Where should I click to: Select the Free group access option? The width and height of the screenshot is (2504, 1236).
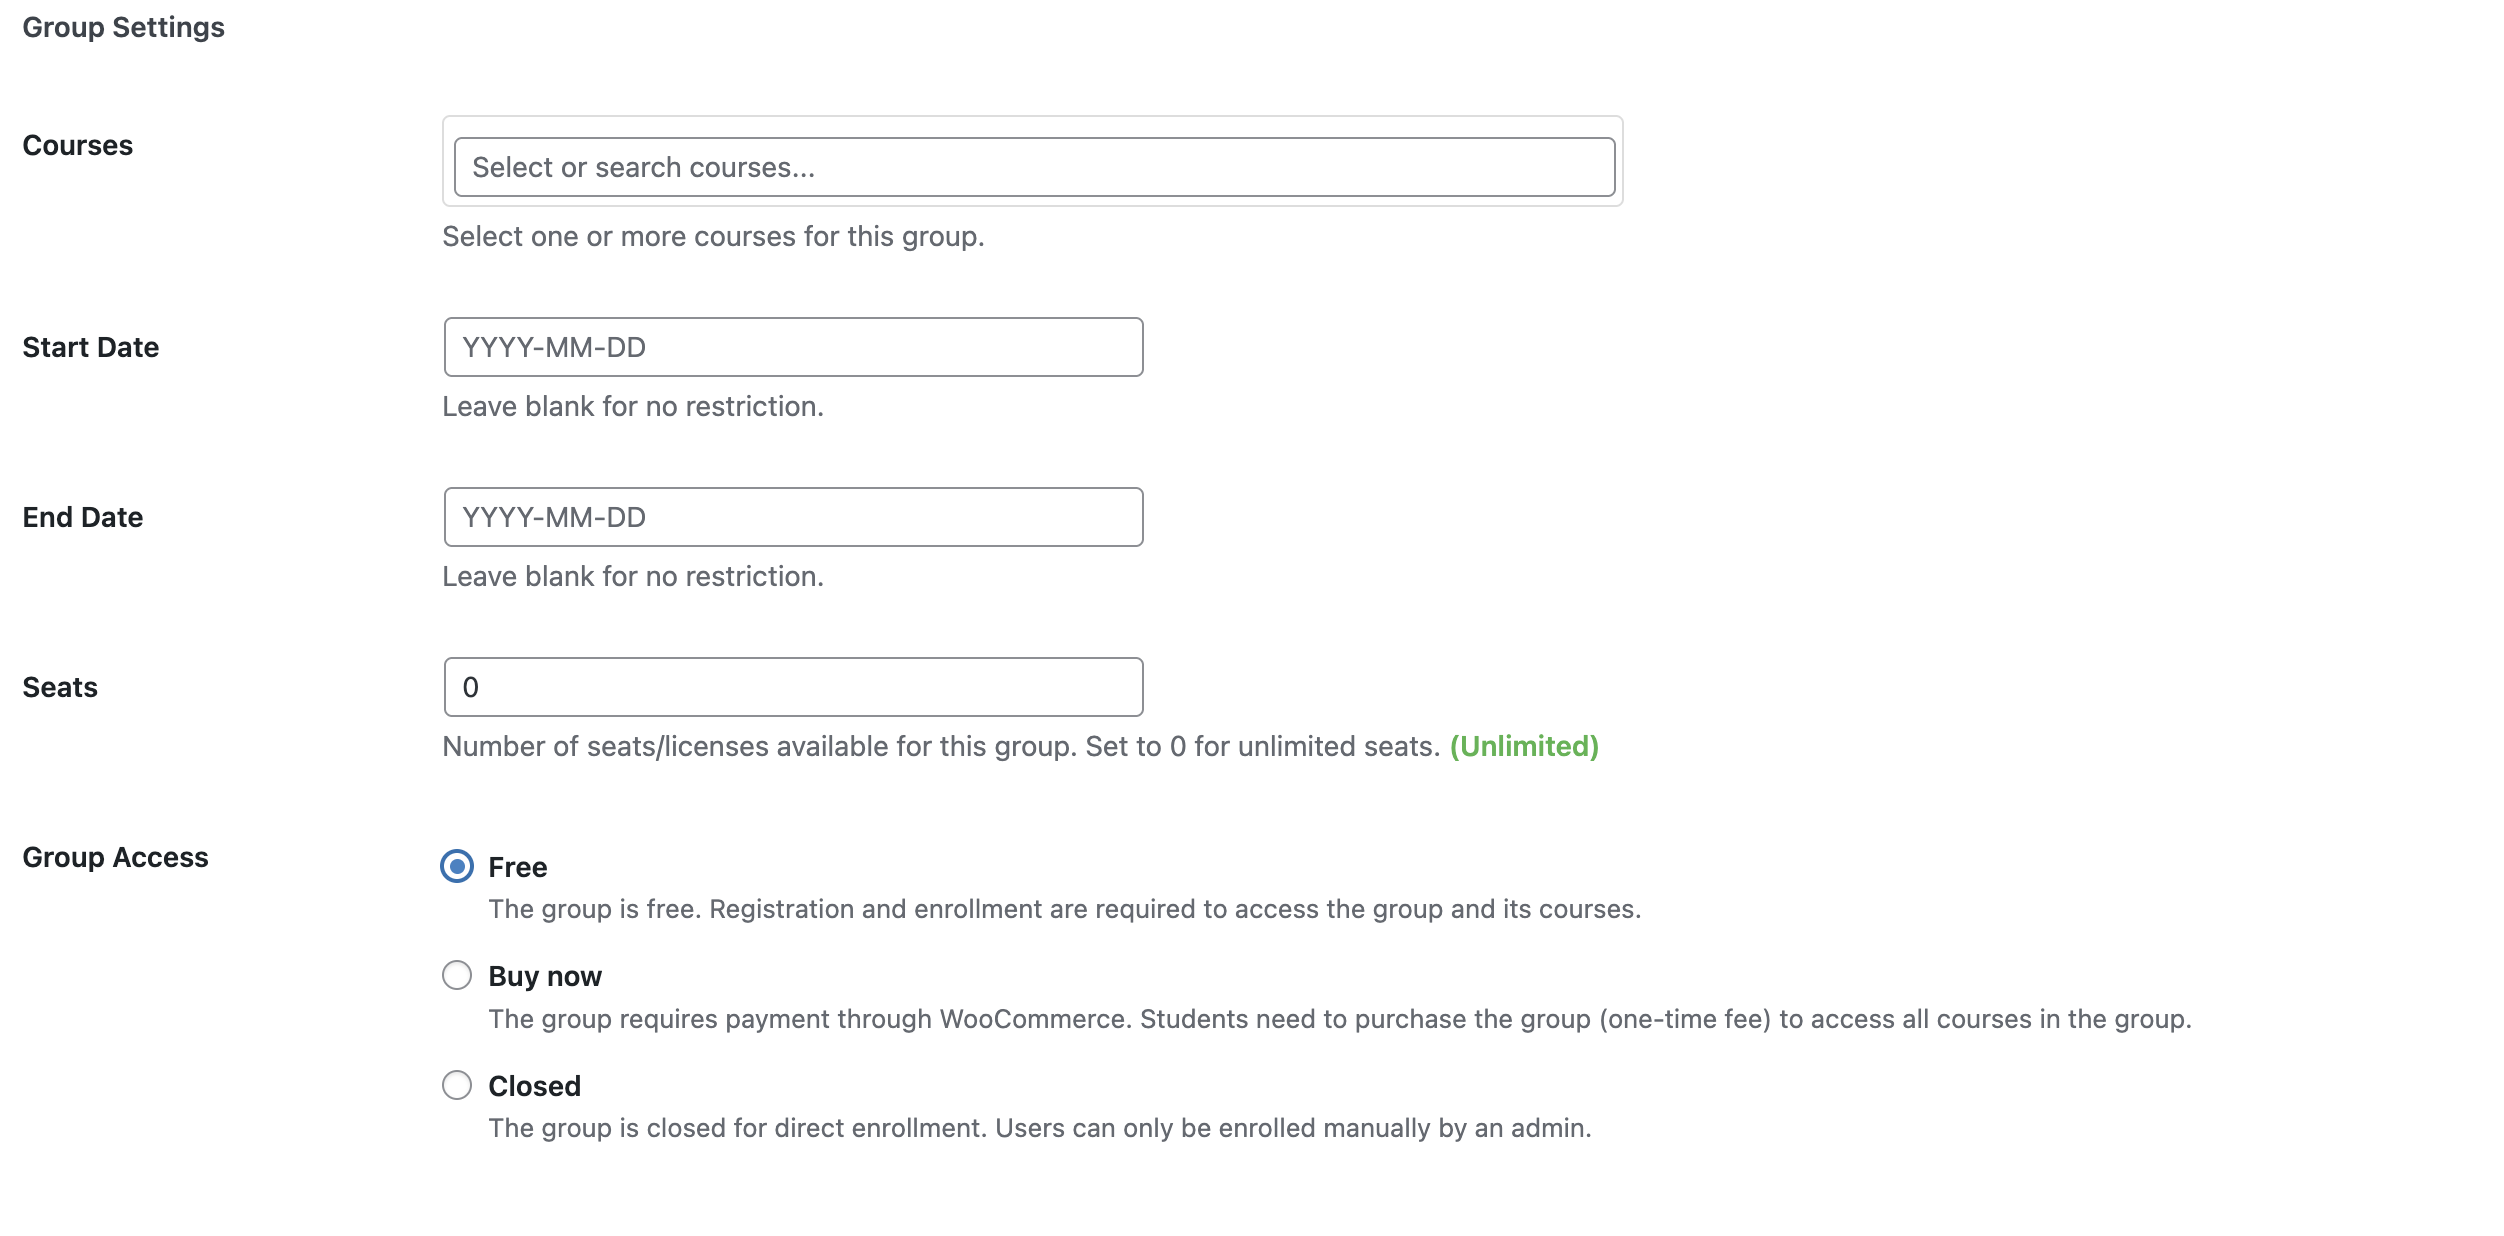(456, 867)
